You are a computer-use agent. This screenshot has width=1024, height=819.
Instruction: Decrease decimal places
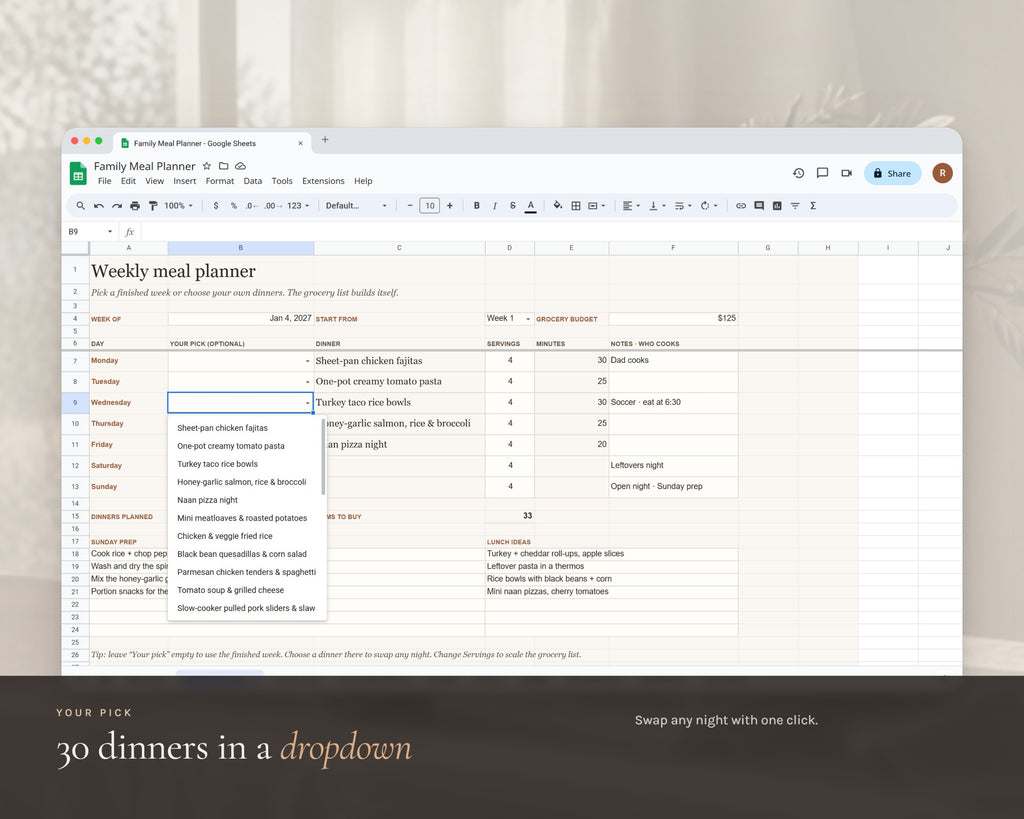click(251, 206)
